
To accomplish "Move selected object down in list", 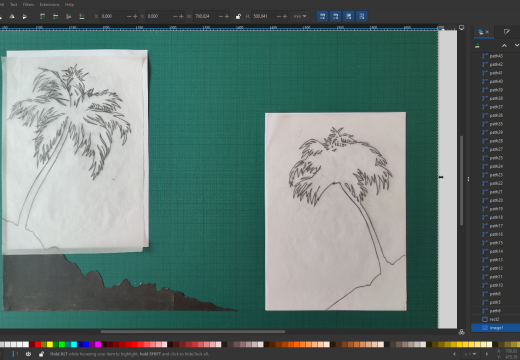I will [516, 46].
